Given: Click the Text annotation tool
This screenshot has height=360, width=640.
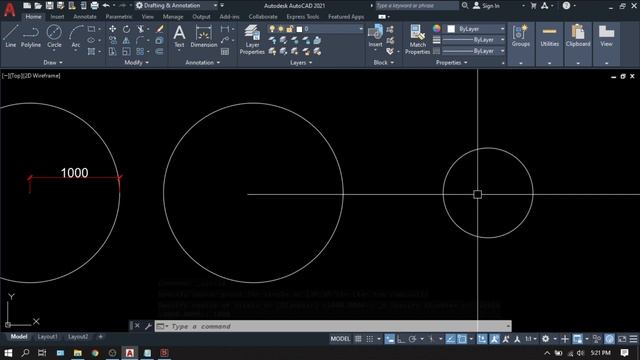Looking at the screenshot, I should click(x=179, y=37).
